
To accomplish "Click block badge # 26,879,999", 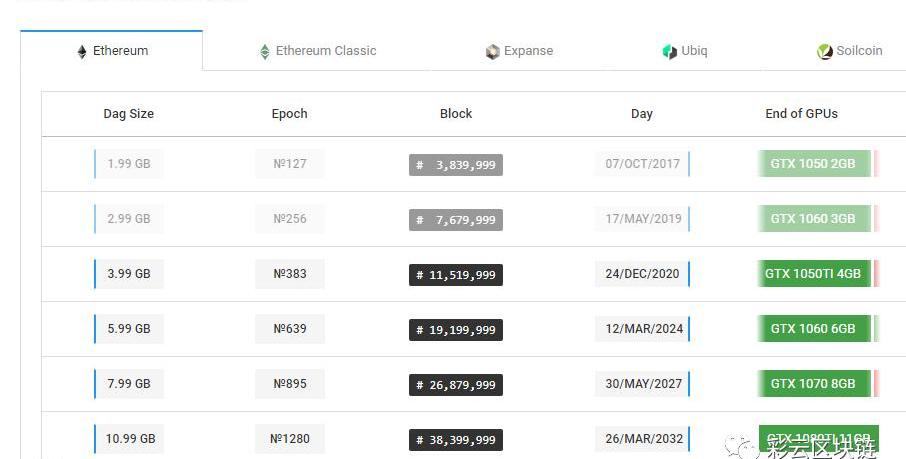I will (x=456, y=384).
